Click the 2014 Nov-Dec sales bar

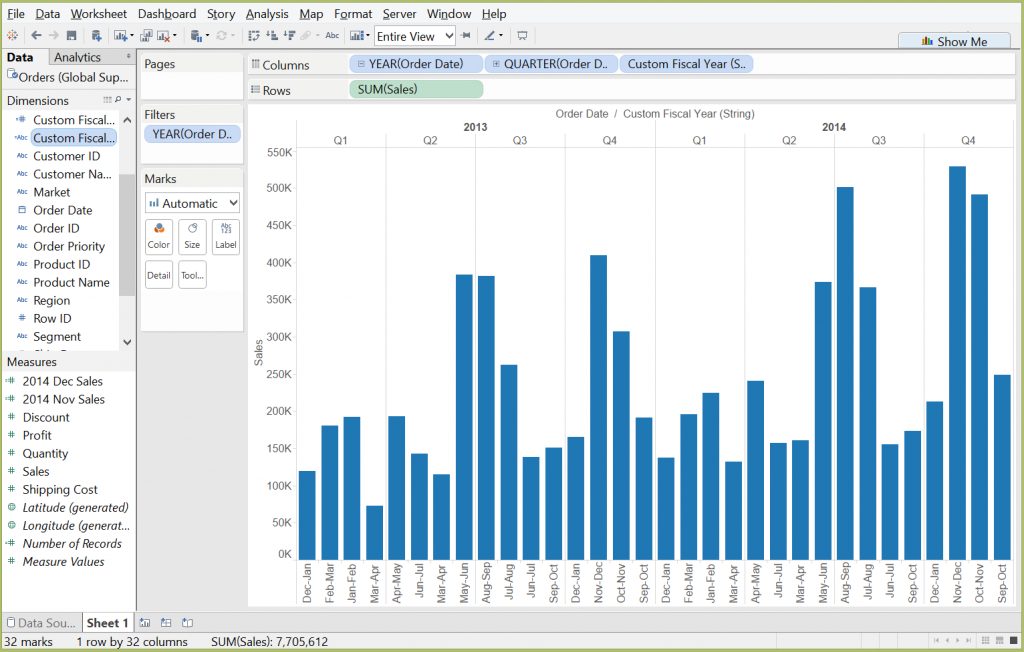coord(957,363)
